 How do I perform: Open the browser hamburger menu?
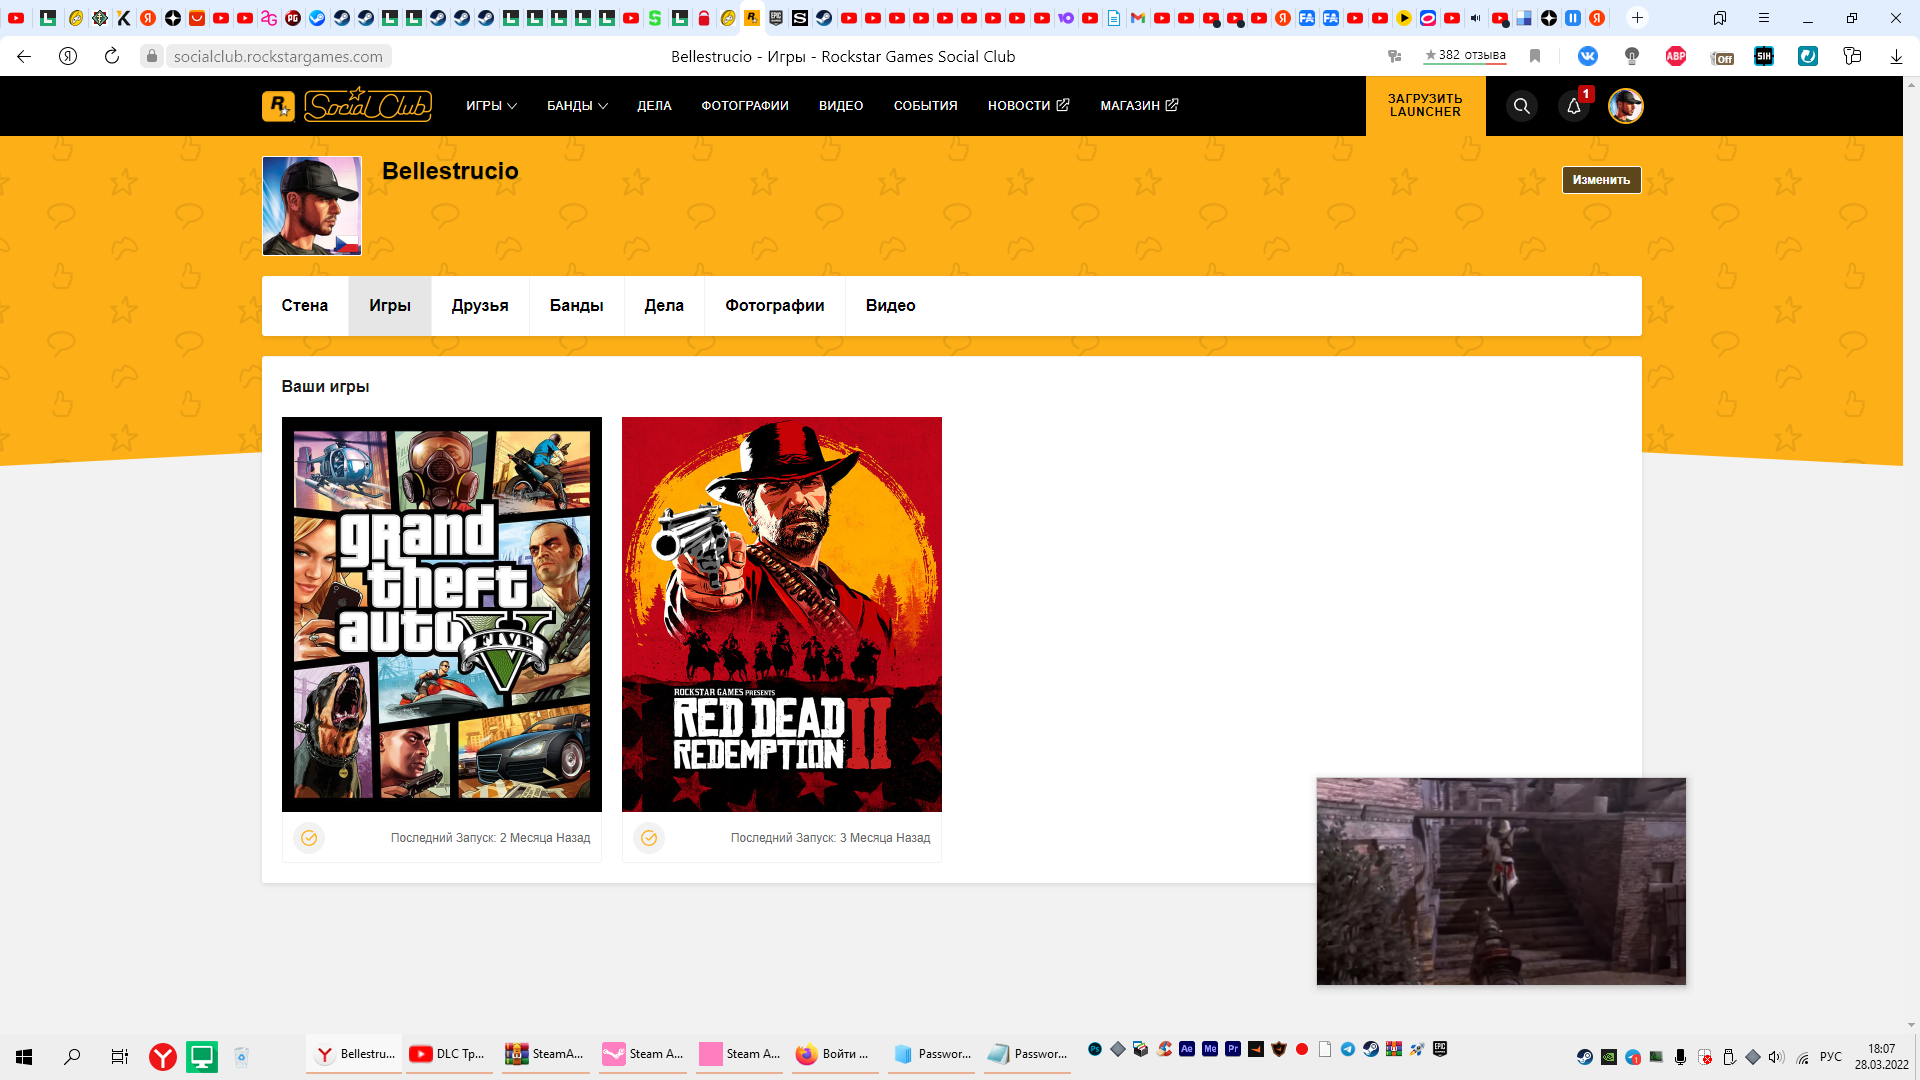tap(1764, 18)
